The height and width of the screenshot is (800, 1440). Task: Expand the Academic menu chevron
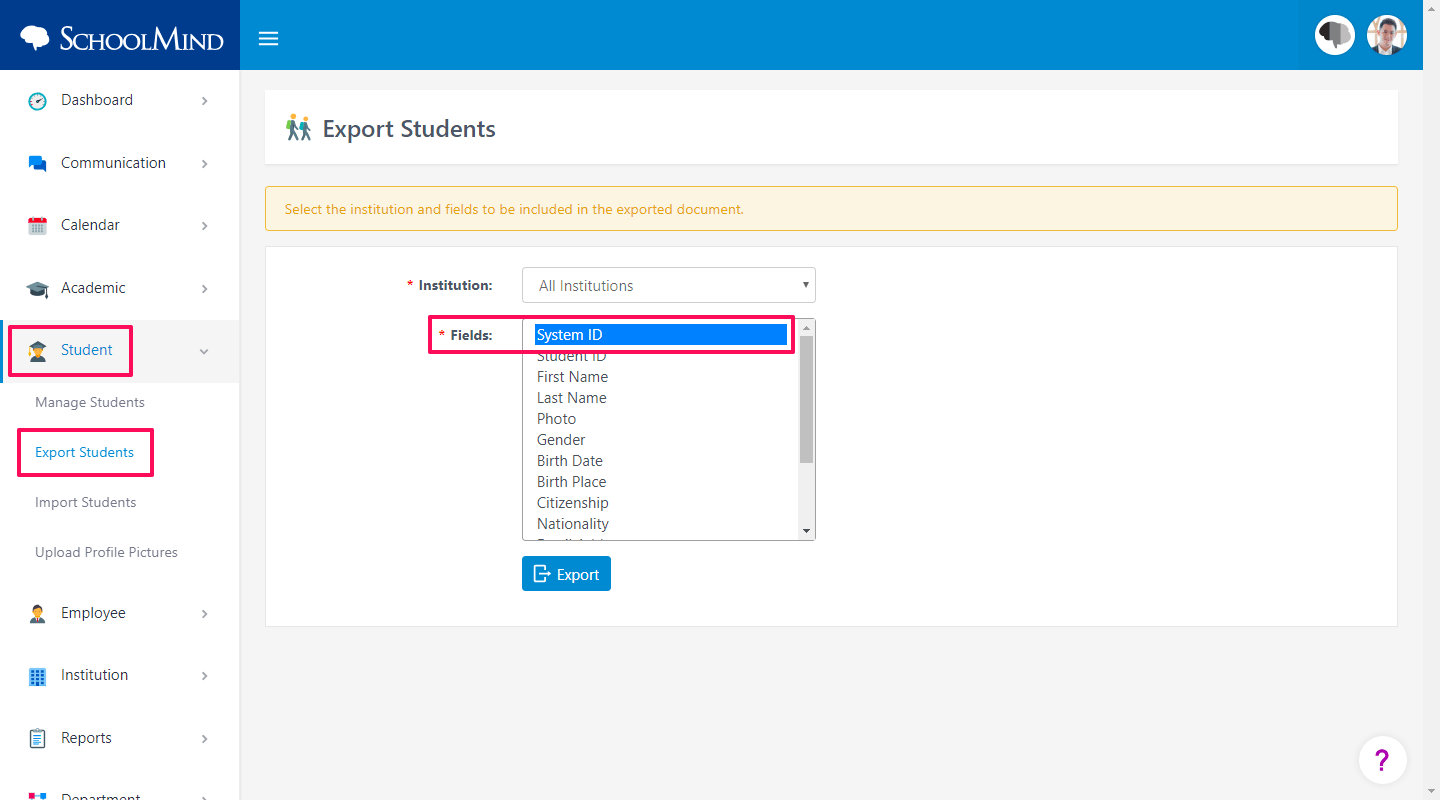click(204, 289)
